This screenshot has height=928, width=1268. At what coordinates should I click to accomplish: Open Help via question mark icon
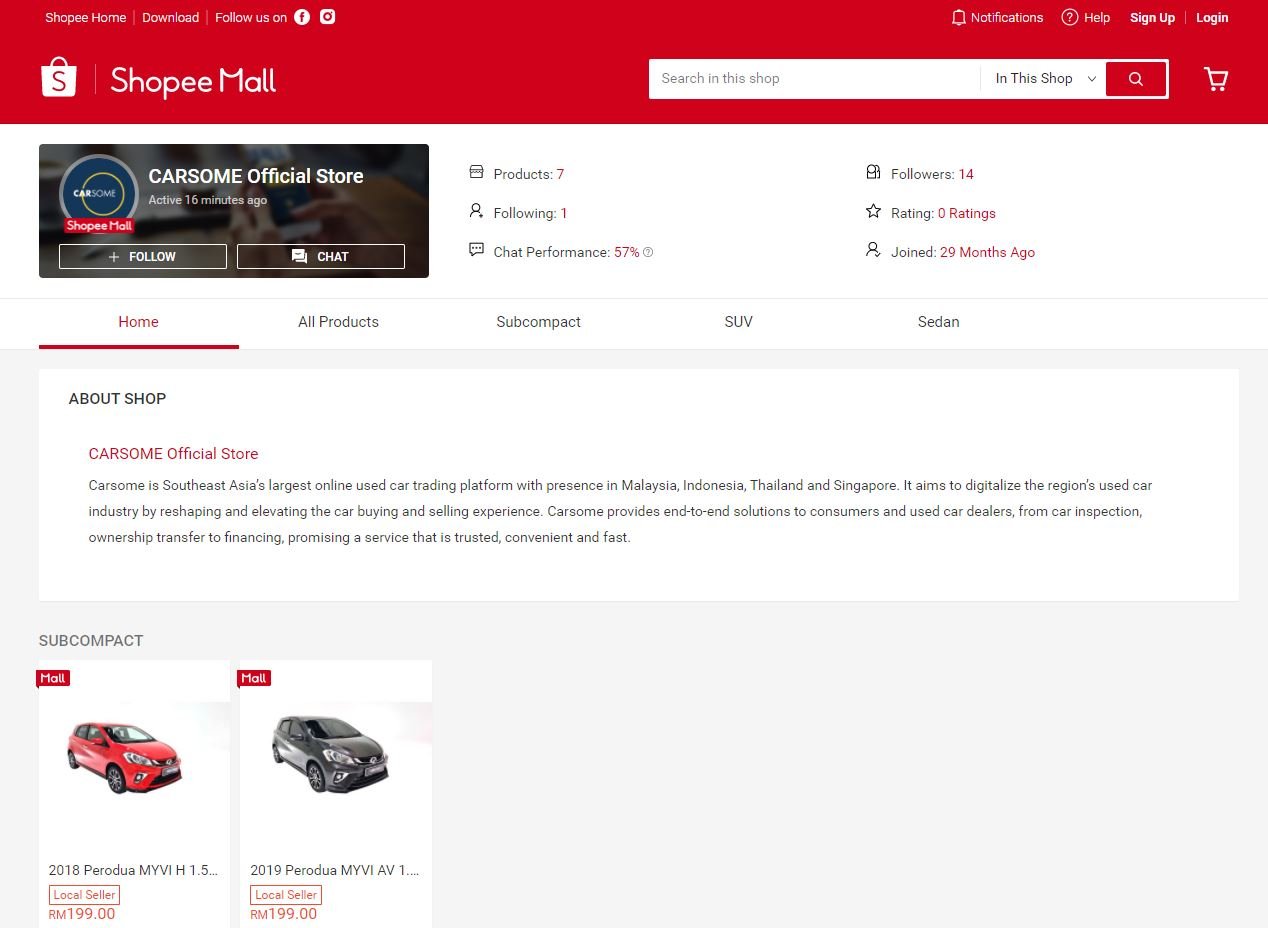[1069, 17]
